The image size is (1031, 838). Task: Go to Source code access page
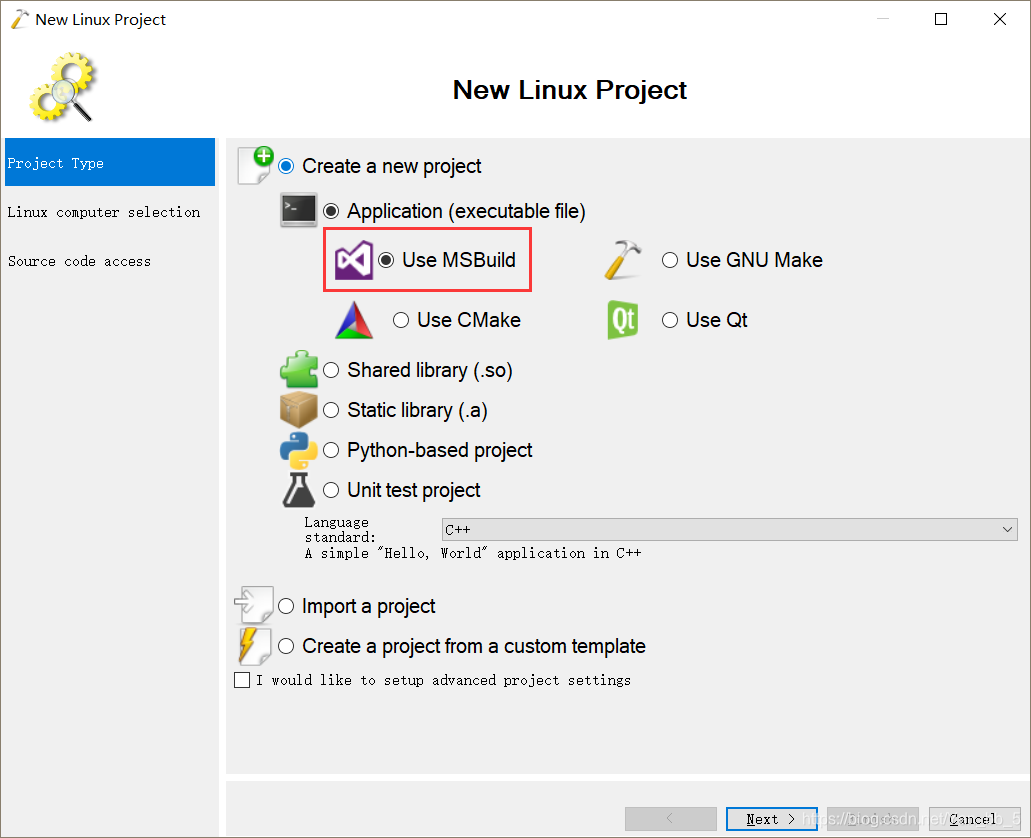click(x=79, y=262)
